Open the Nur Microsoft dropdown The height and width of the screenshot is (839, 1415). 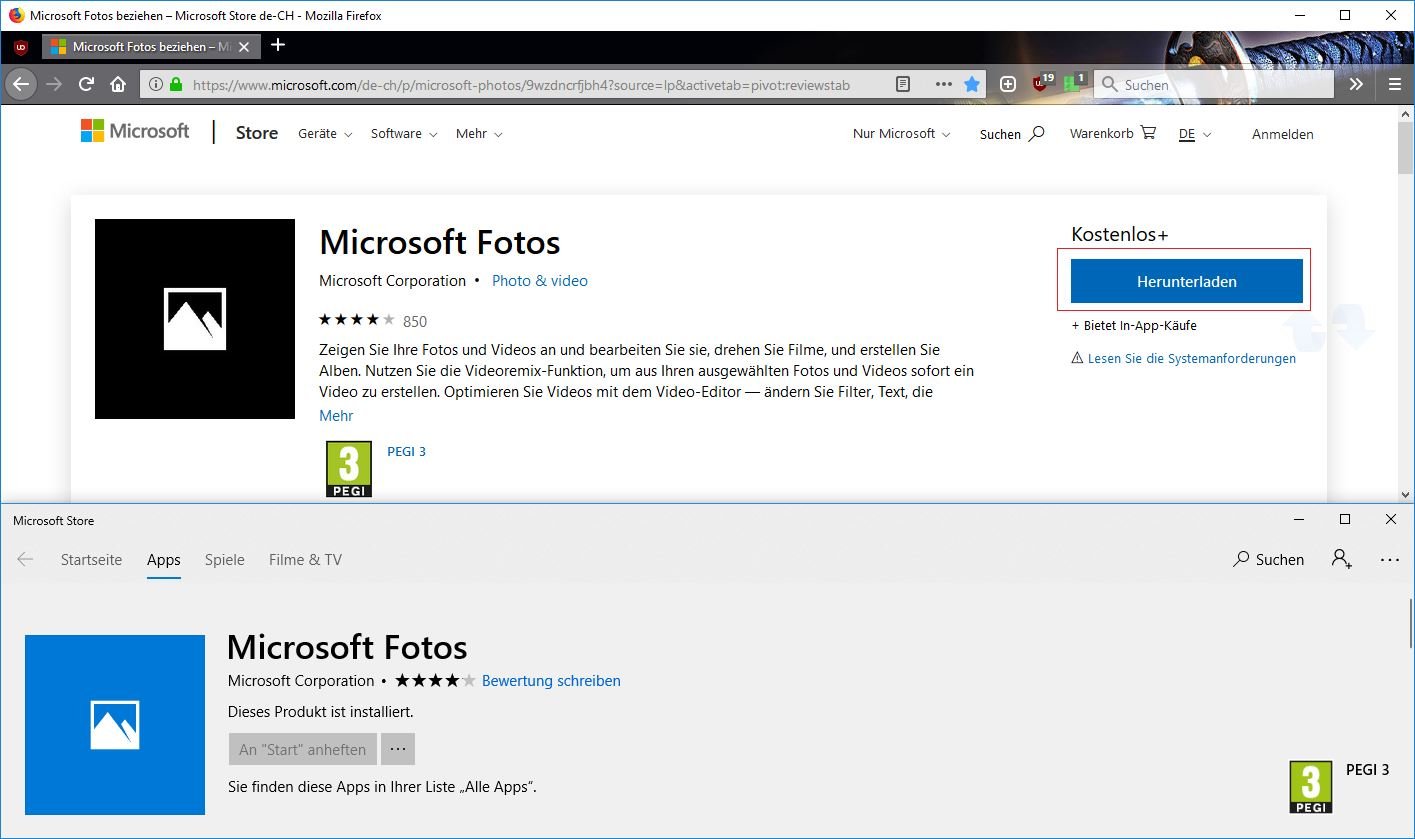pos(901,134)
